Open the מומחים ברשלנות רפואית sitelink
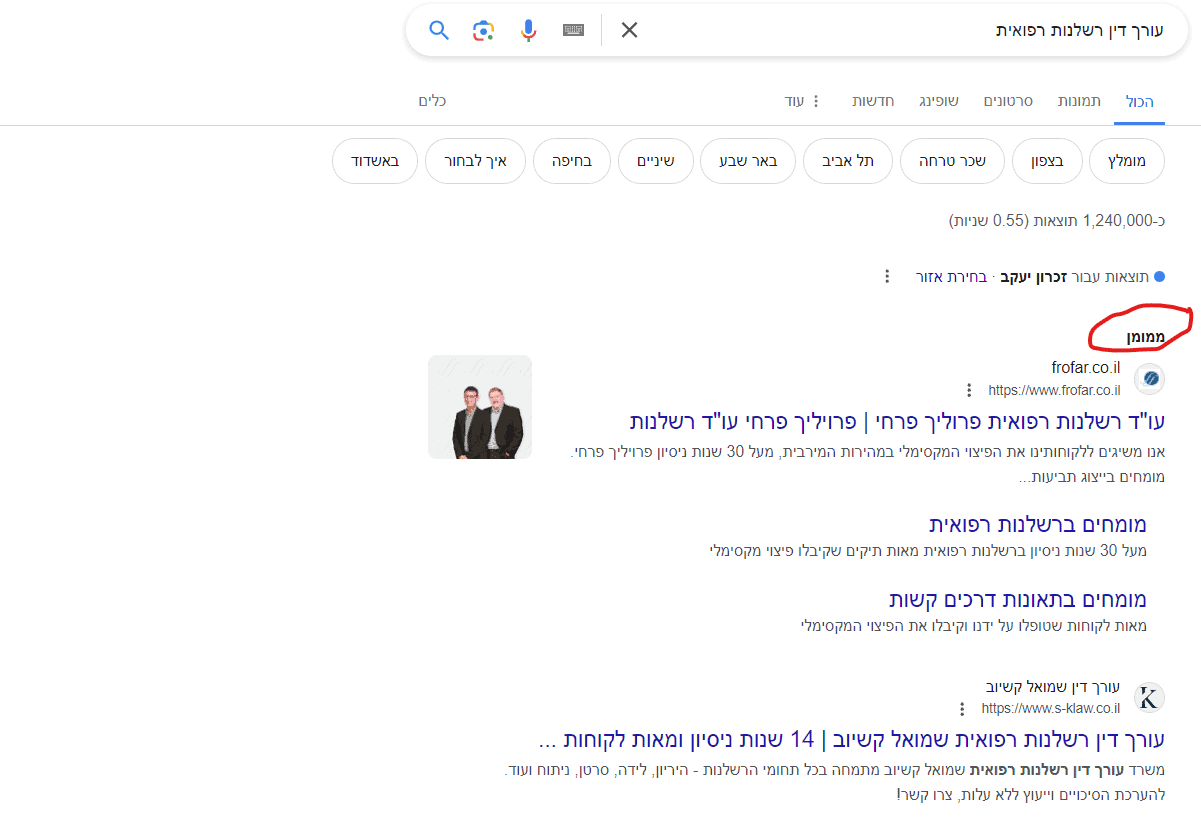Image resolution: width=1201 pixels, height=828 pixels. point(1038,524)
